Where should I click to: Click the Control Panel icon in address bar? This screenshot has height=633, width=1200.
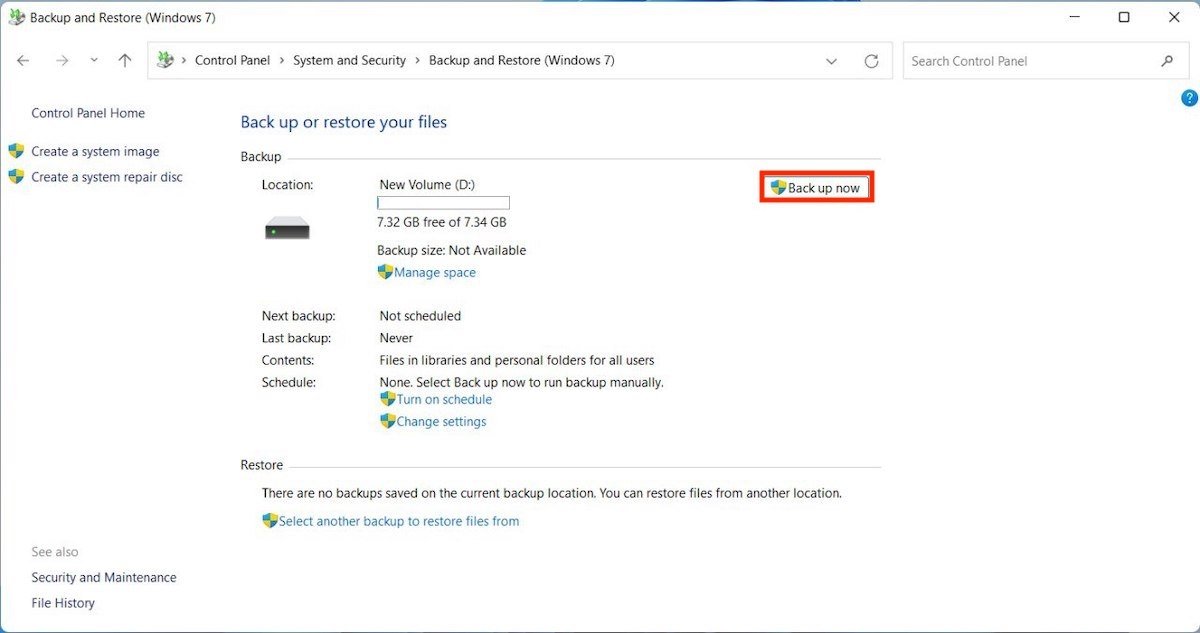click(165, 60)
